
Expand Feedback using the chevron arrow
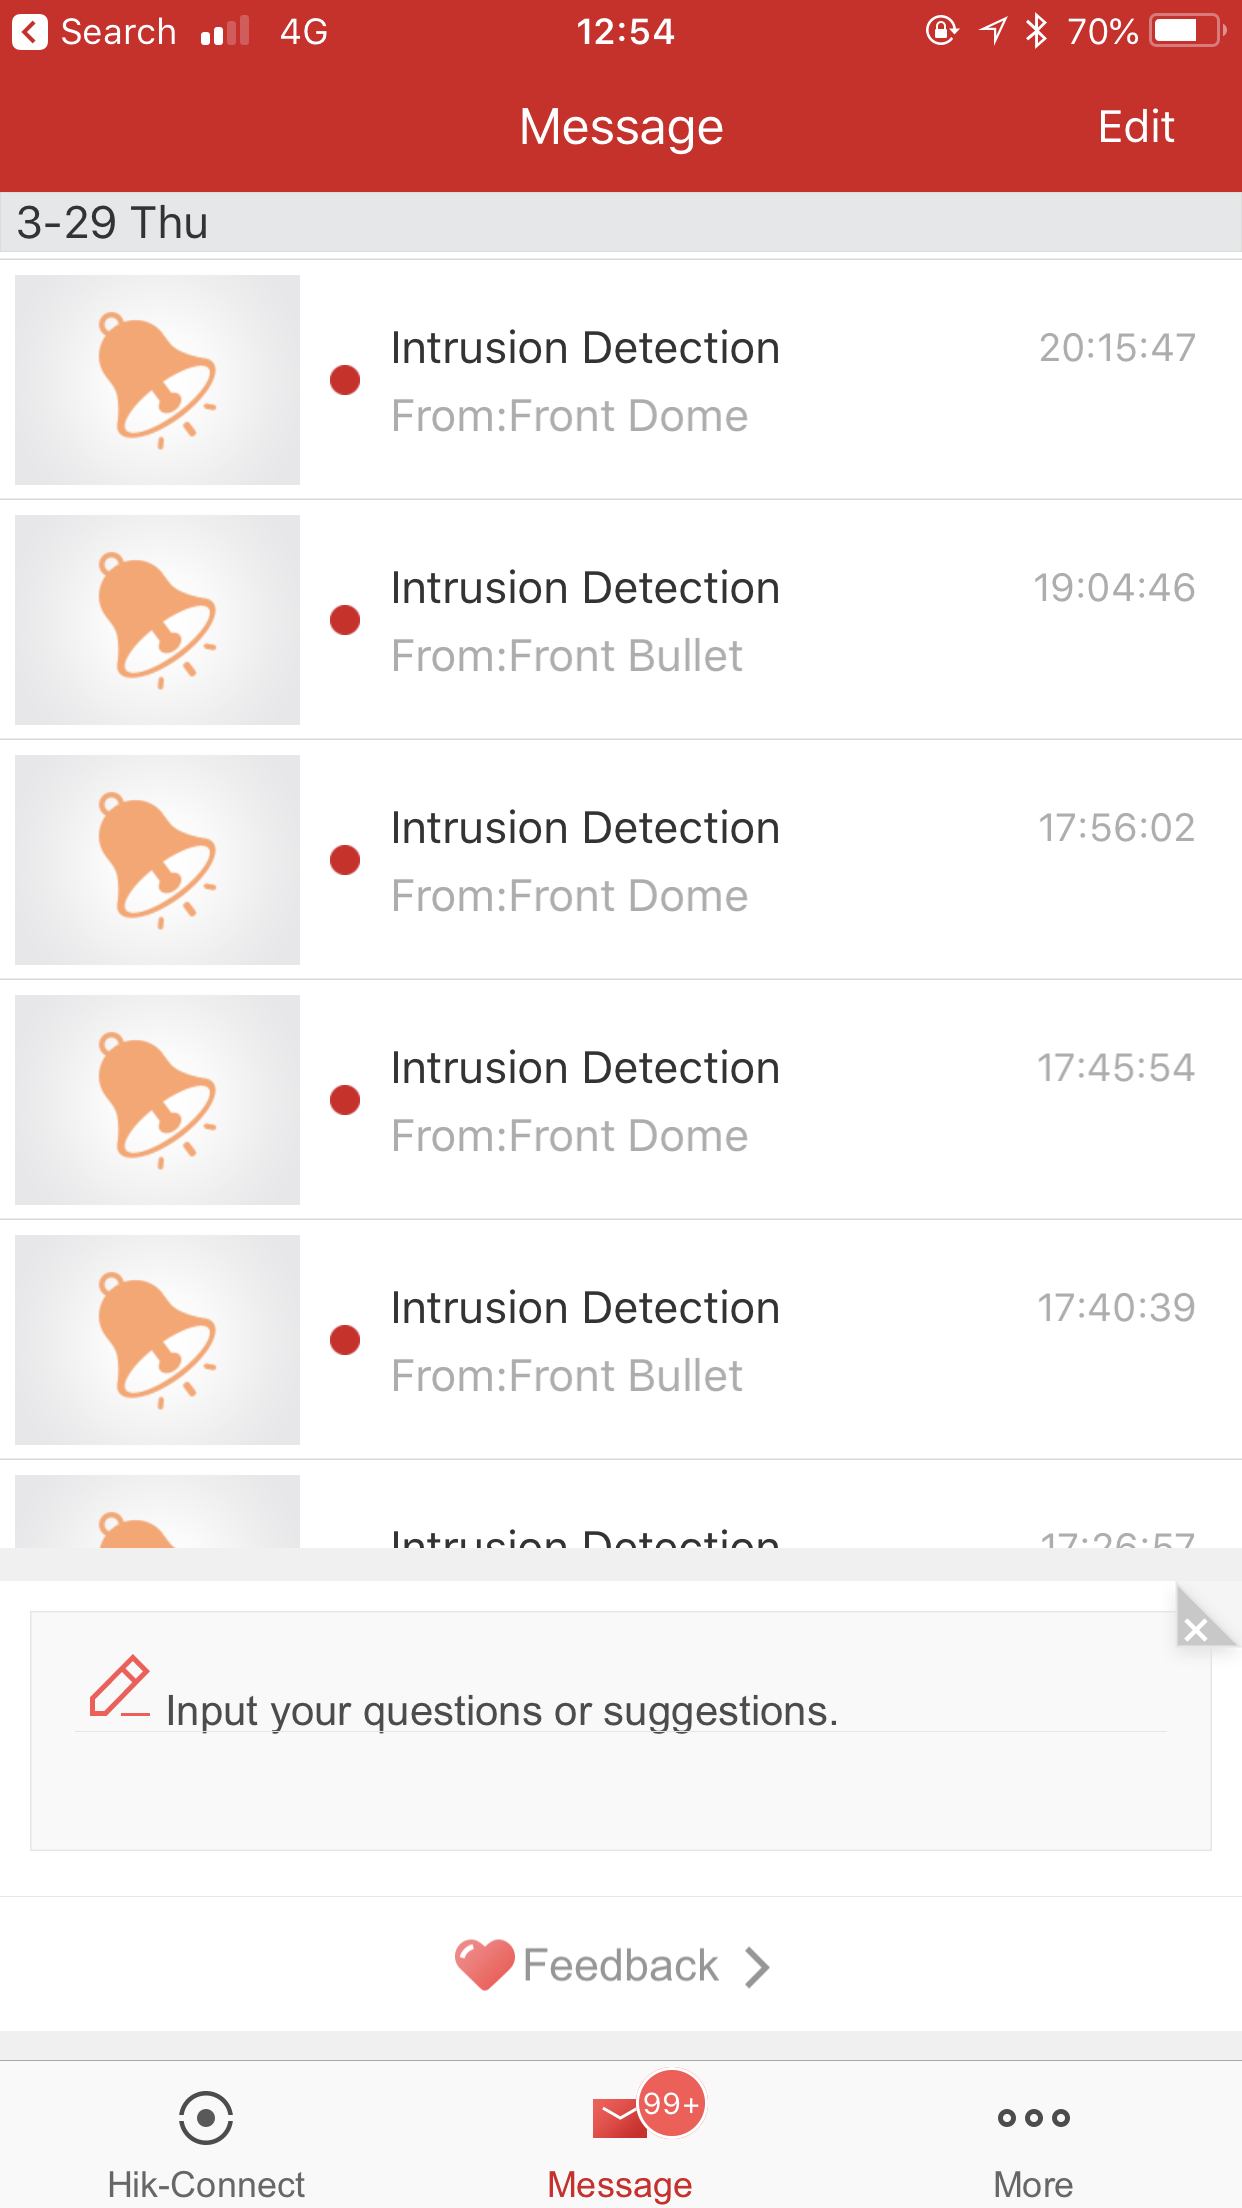[757, 1967]
